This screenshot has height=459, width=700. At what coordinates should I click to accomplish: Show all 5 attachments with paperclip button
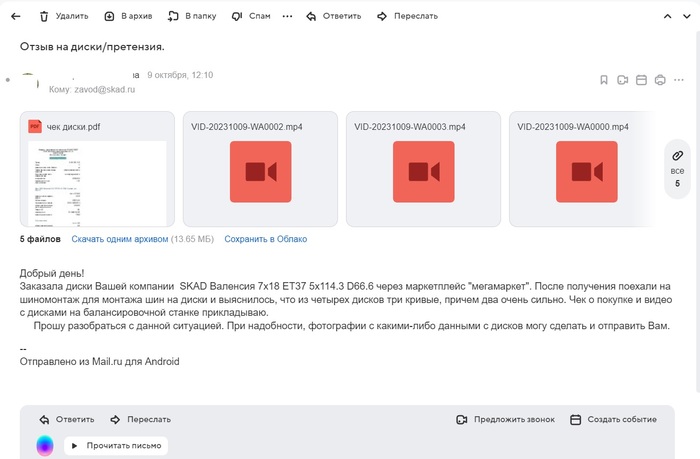pyautogui.click(x=677, y=169)
